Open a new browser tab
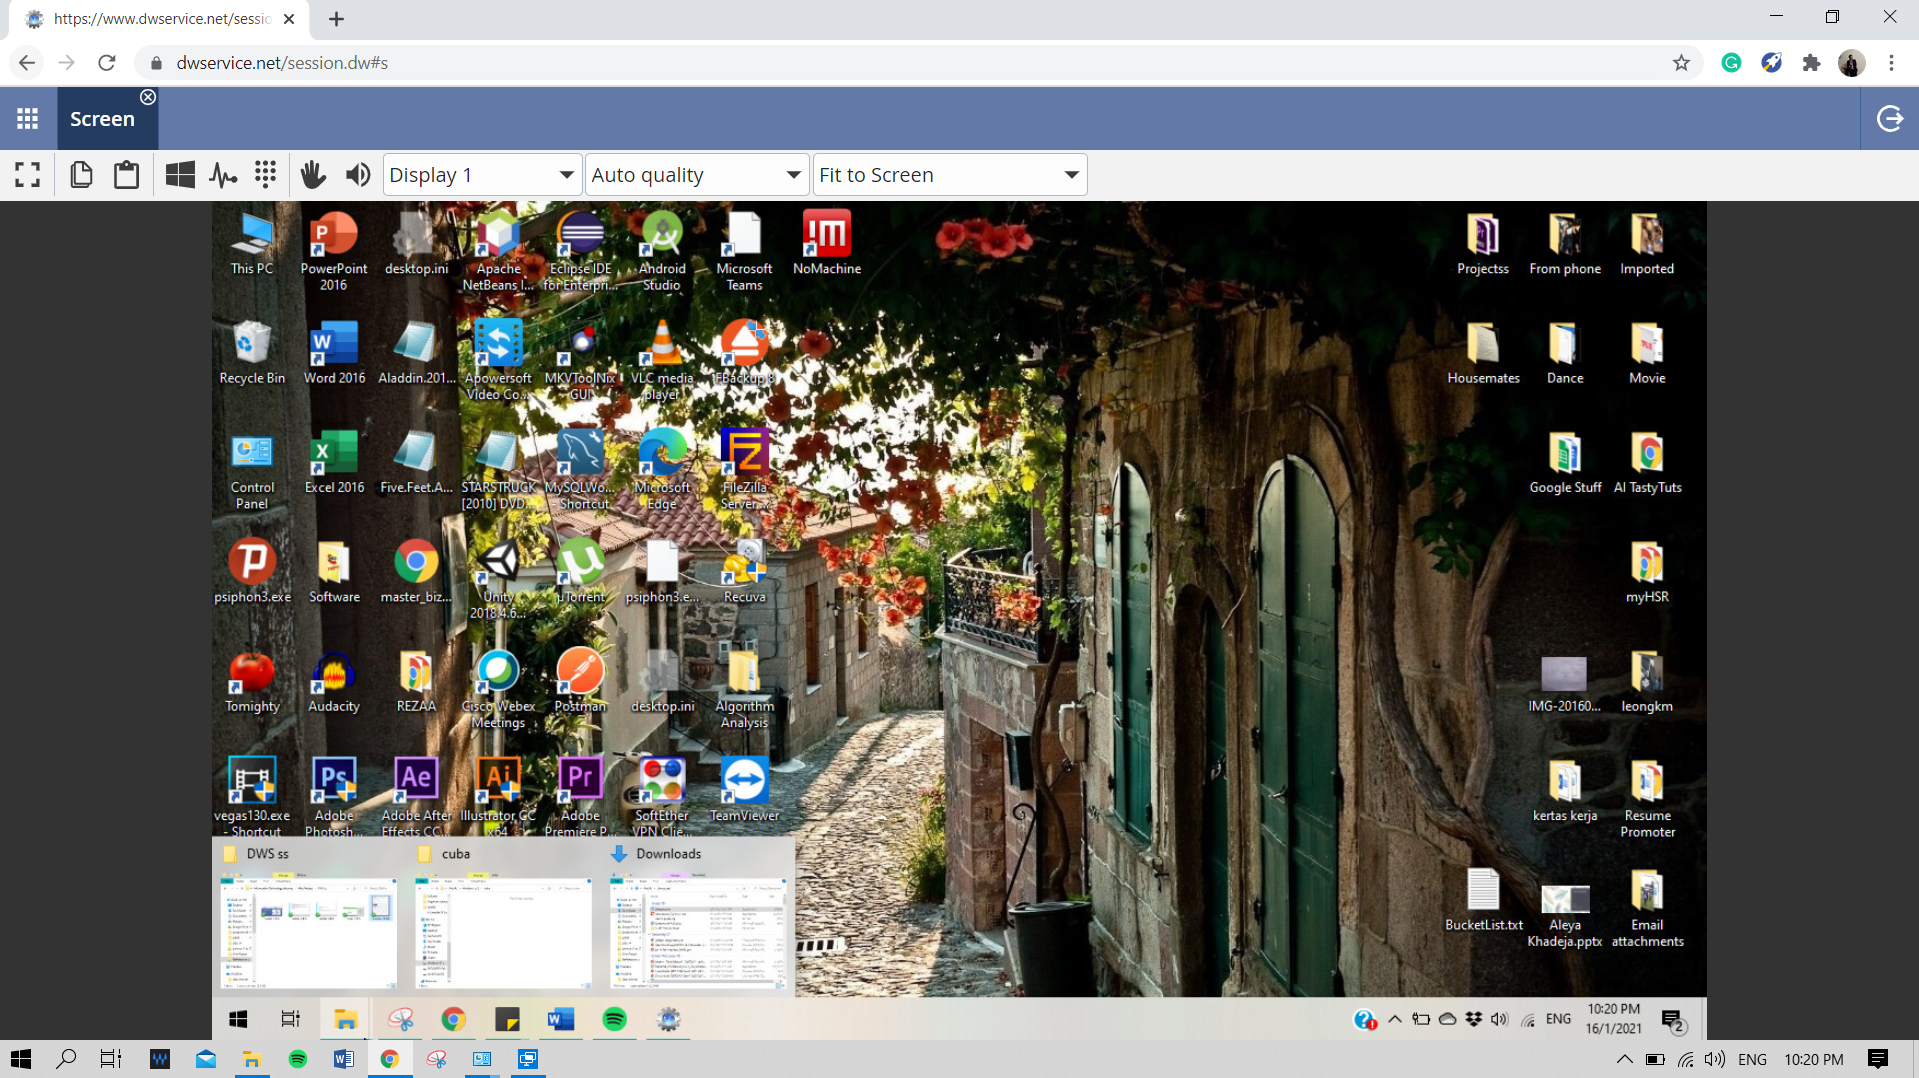The image size is (1919, 1078). [x=336, y=19]
